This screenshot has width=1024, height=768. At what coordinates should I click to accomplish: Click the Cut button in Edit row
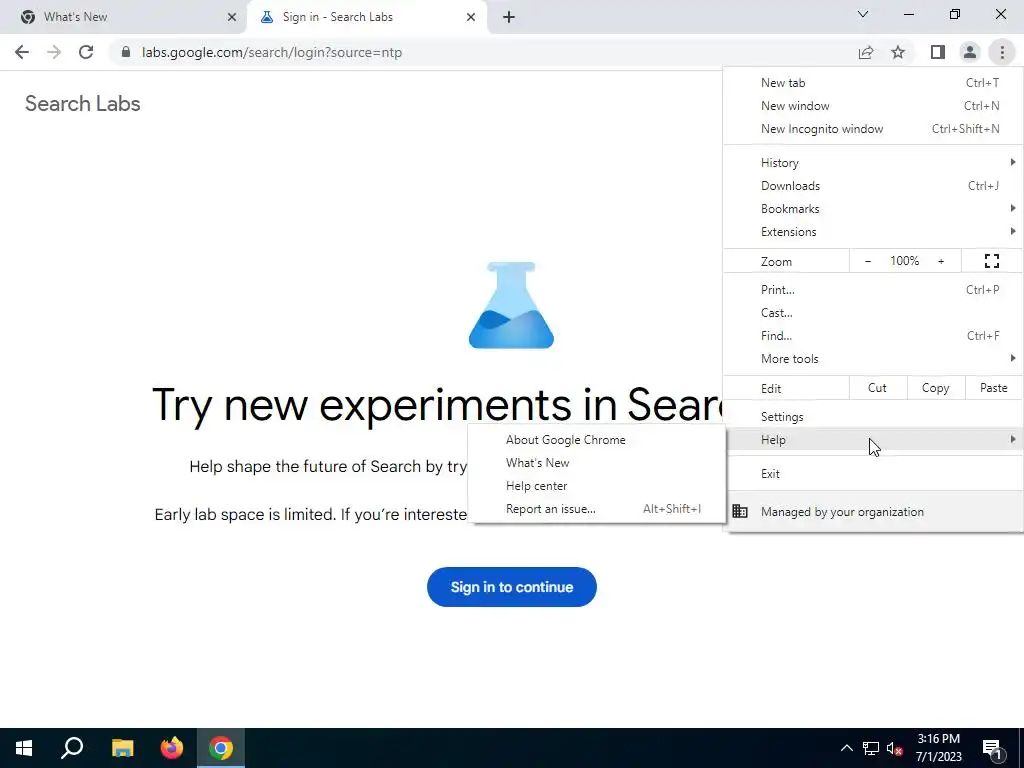(877, 388)
